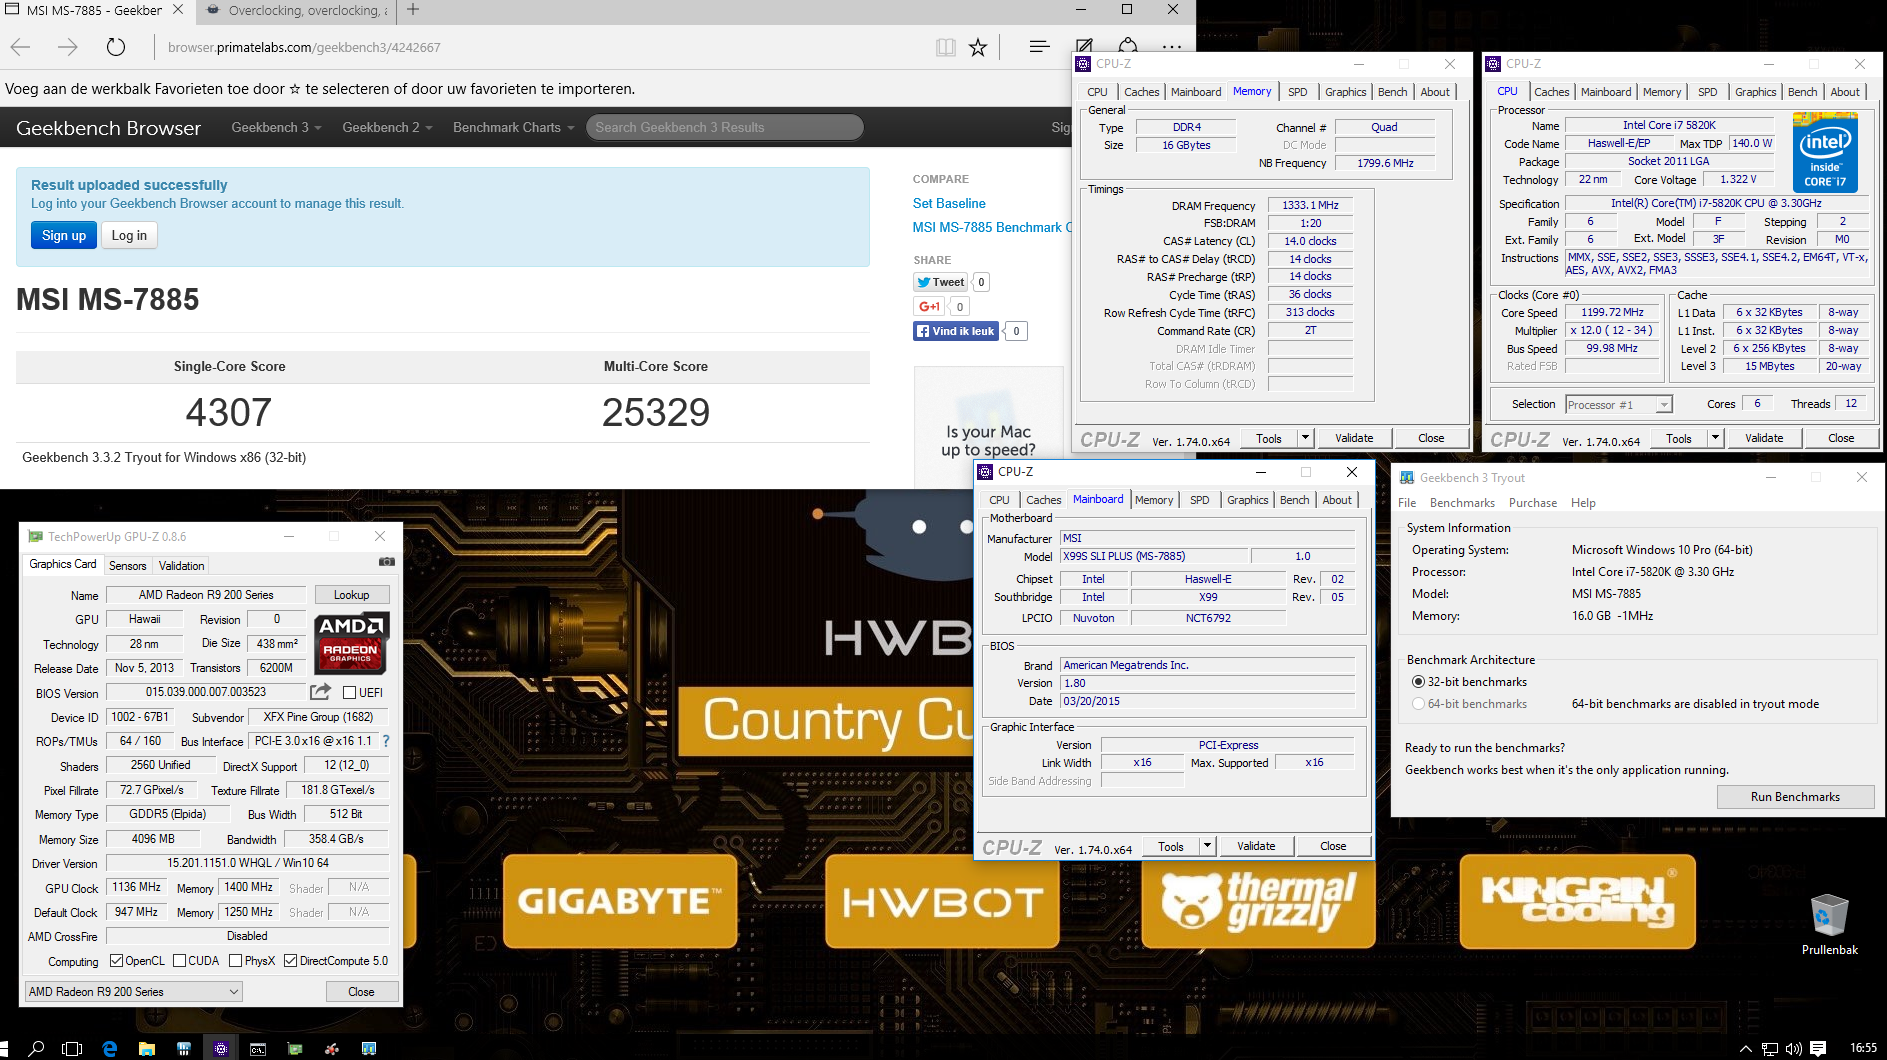Open AMD Radeon R9 200 Series dropdown
This screenshot has width=1887, height=1060.
tap(134, 992)
